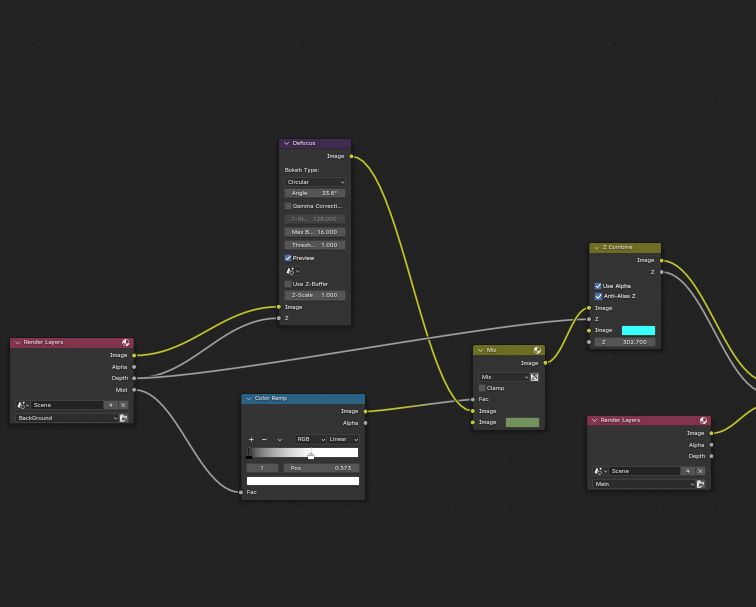Collapse the Z Combine node
Image resolution: width=756 pixels, height=607 pixels.
click(x=596, y=247)
